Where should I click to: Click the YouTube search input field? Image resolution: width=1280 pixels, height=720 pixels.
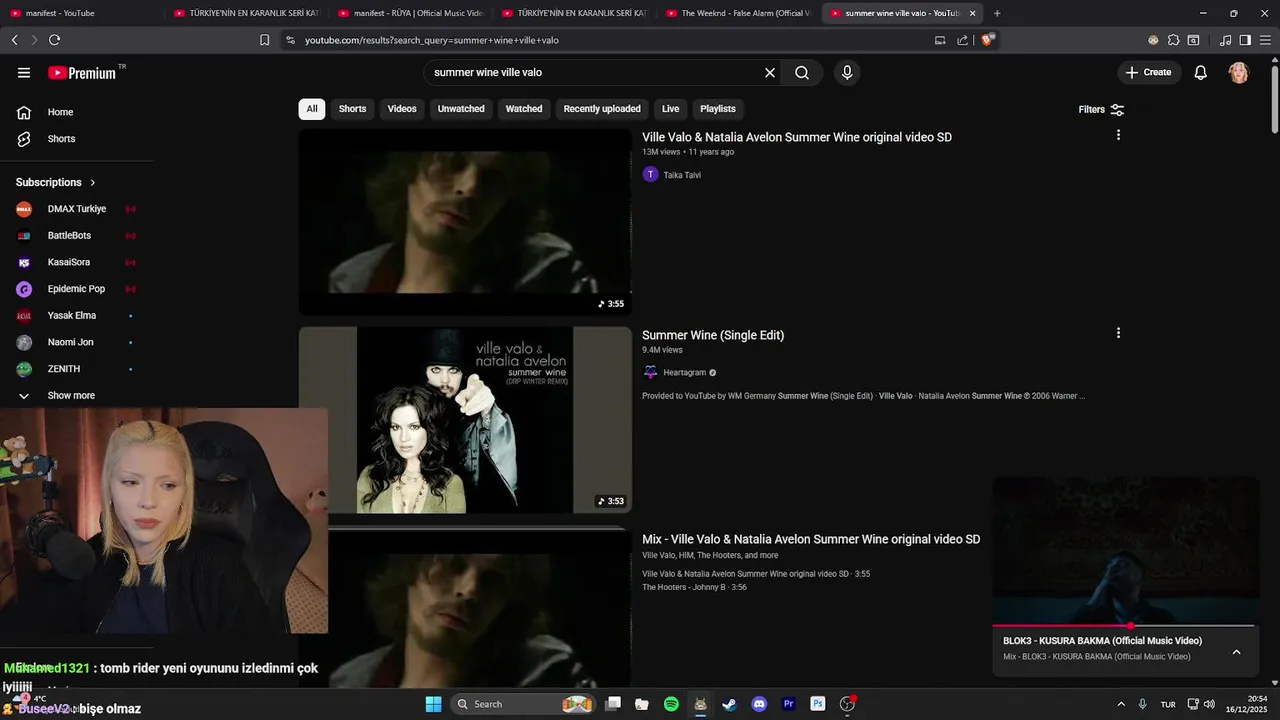pyautogui.click(x=595, y=72)
